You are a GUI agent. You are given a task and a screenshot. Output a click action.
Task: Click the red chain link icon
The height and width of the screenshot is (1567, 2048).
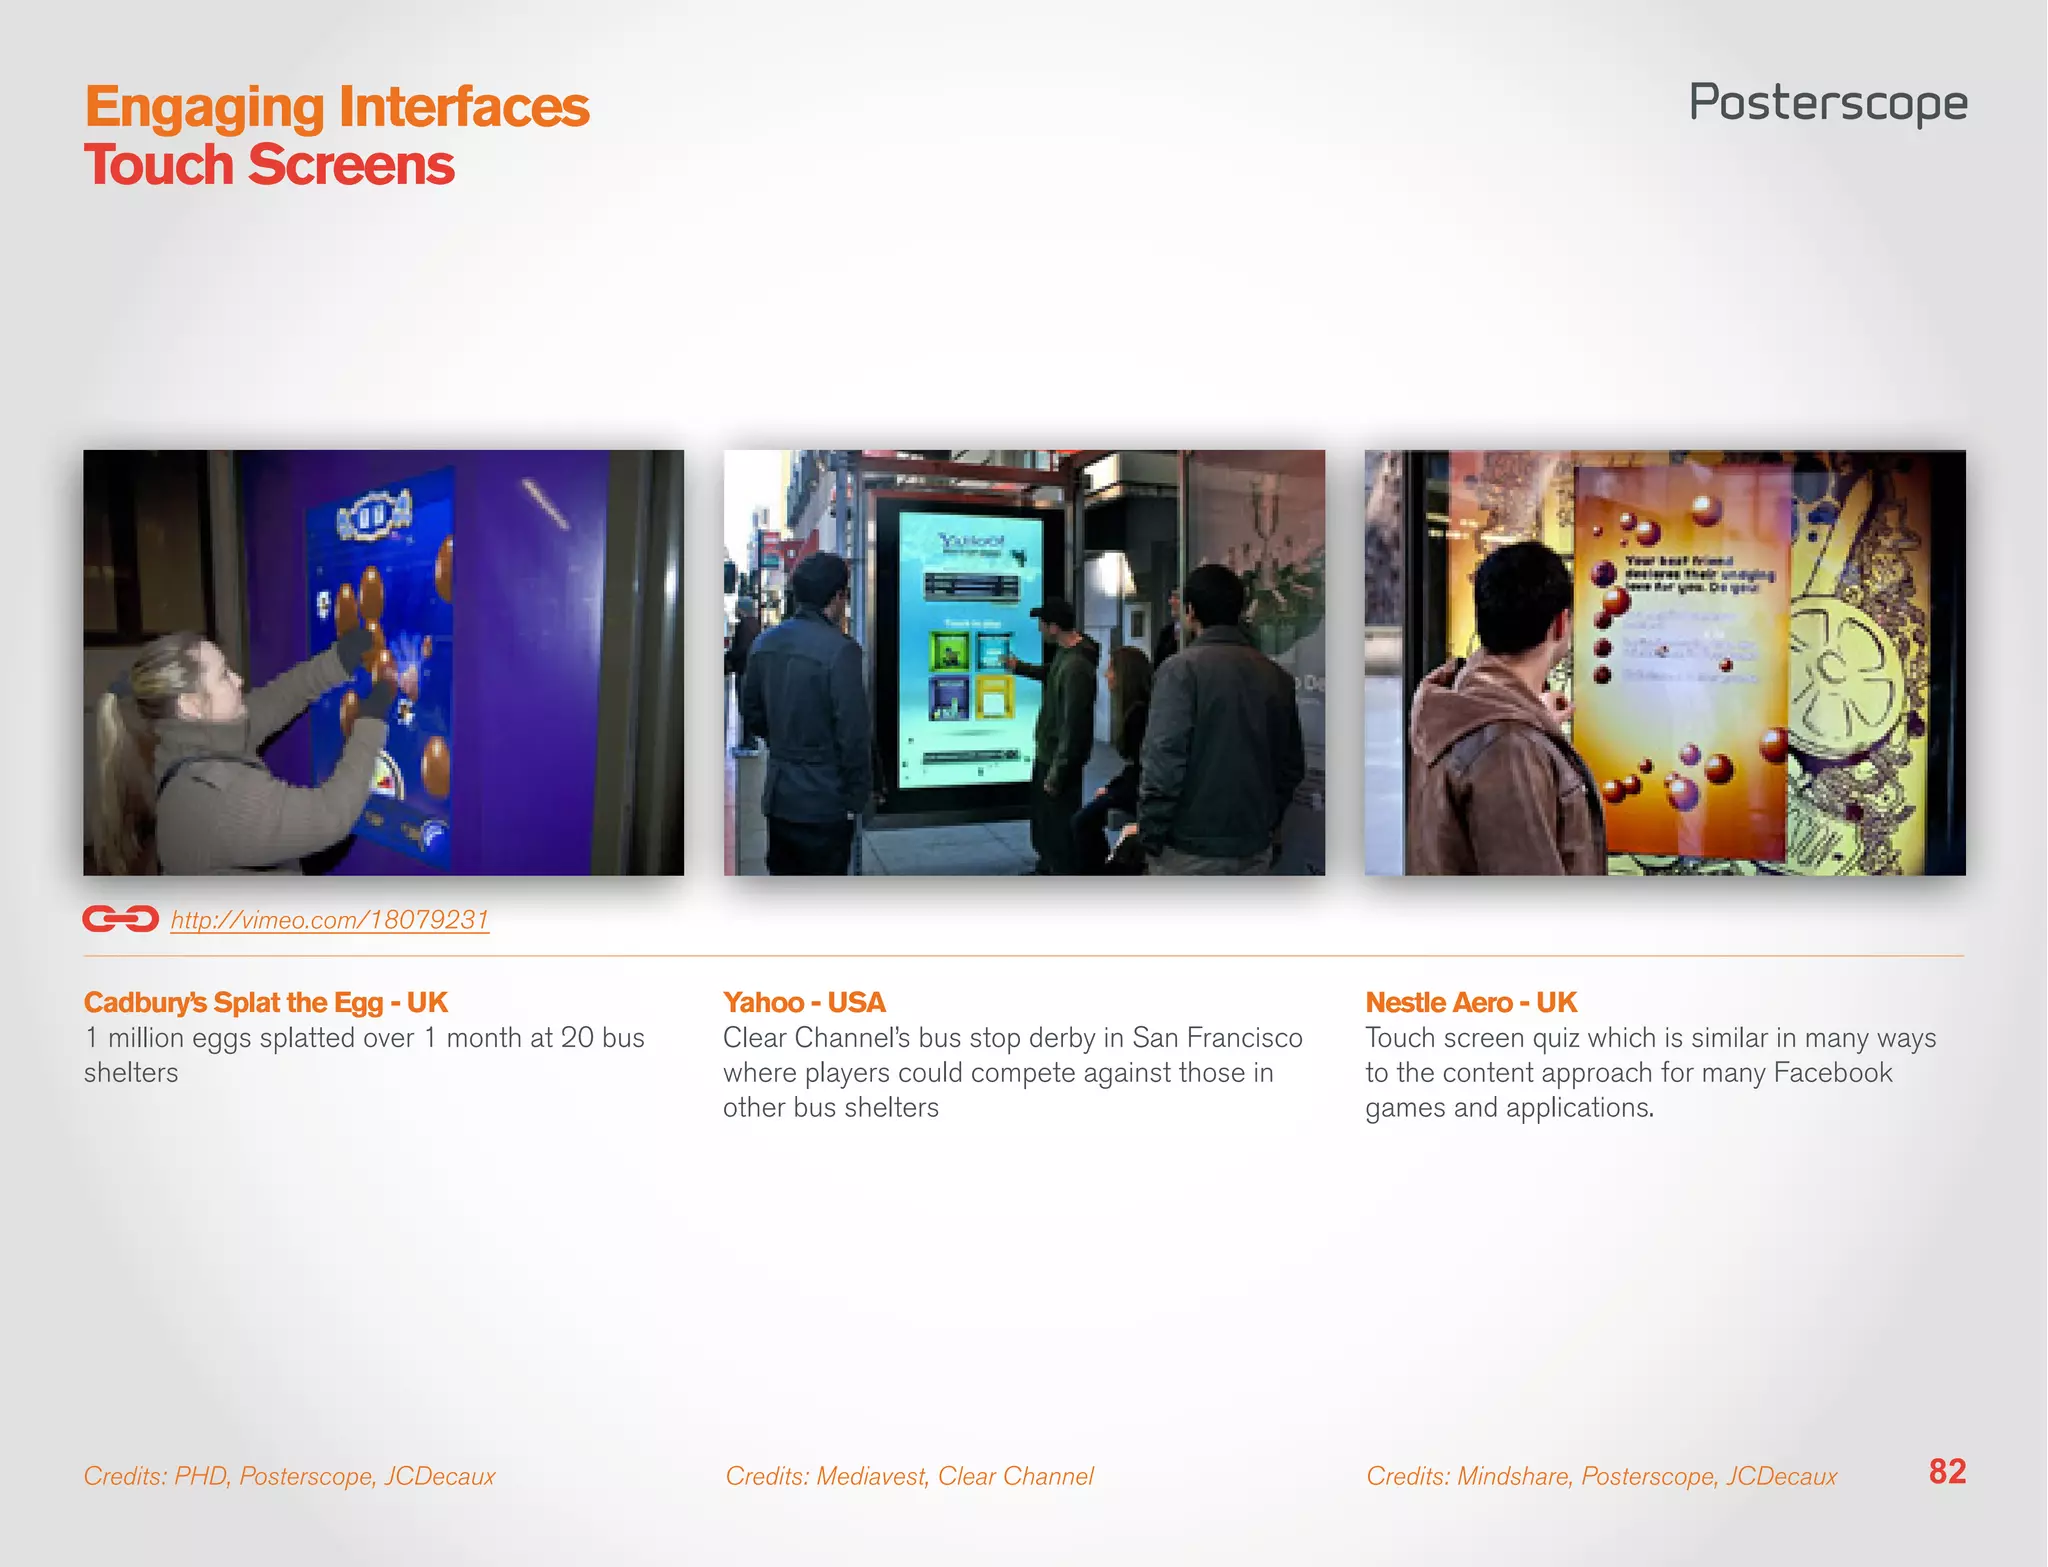120,918
